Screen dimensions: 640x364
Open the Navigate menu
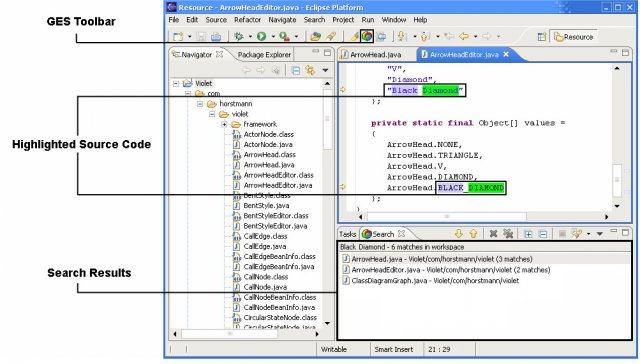tap(282, 20)
